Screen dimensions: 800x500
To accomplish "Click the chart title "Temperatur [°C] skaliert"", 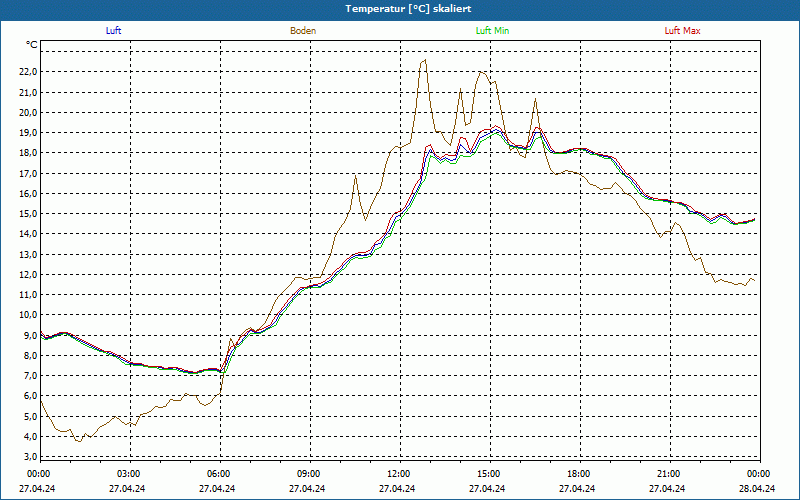I will click(x=400, y=9).
